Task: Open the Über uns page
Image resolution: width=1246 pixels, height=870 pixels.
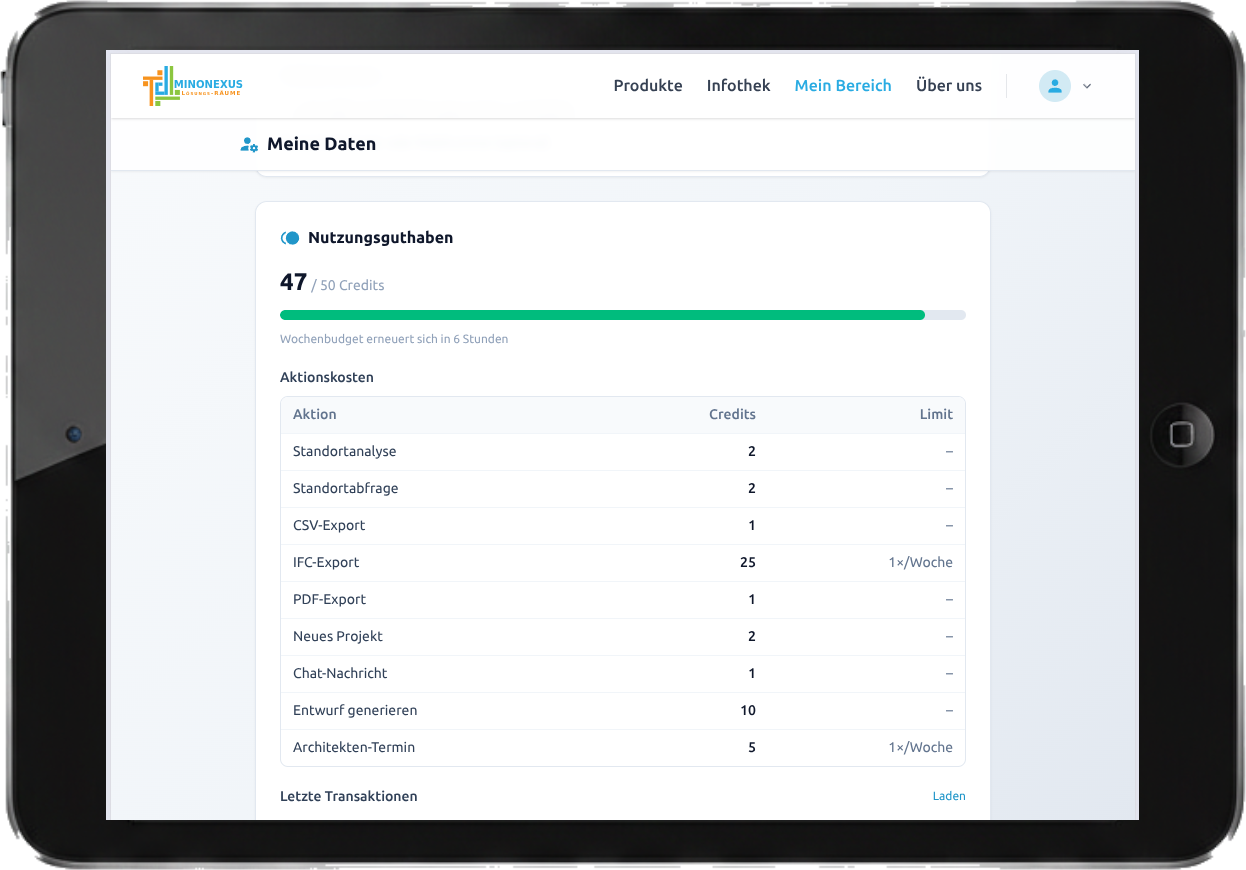Action: pos(948,86)
